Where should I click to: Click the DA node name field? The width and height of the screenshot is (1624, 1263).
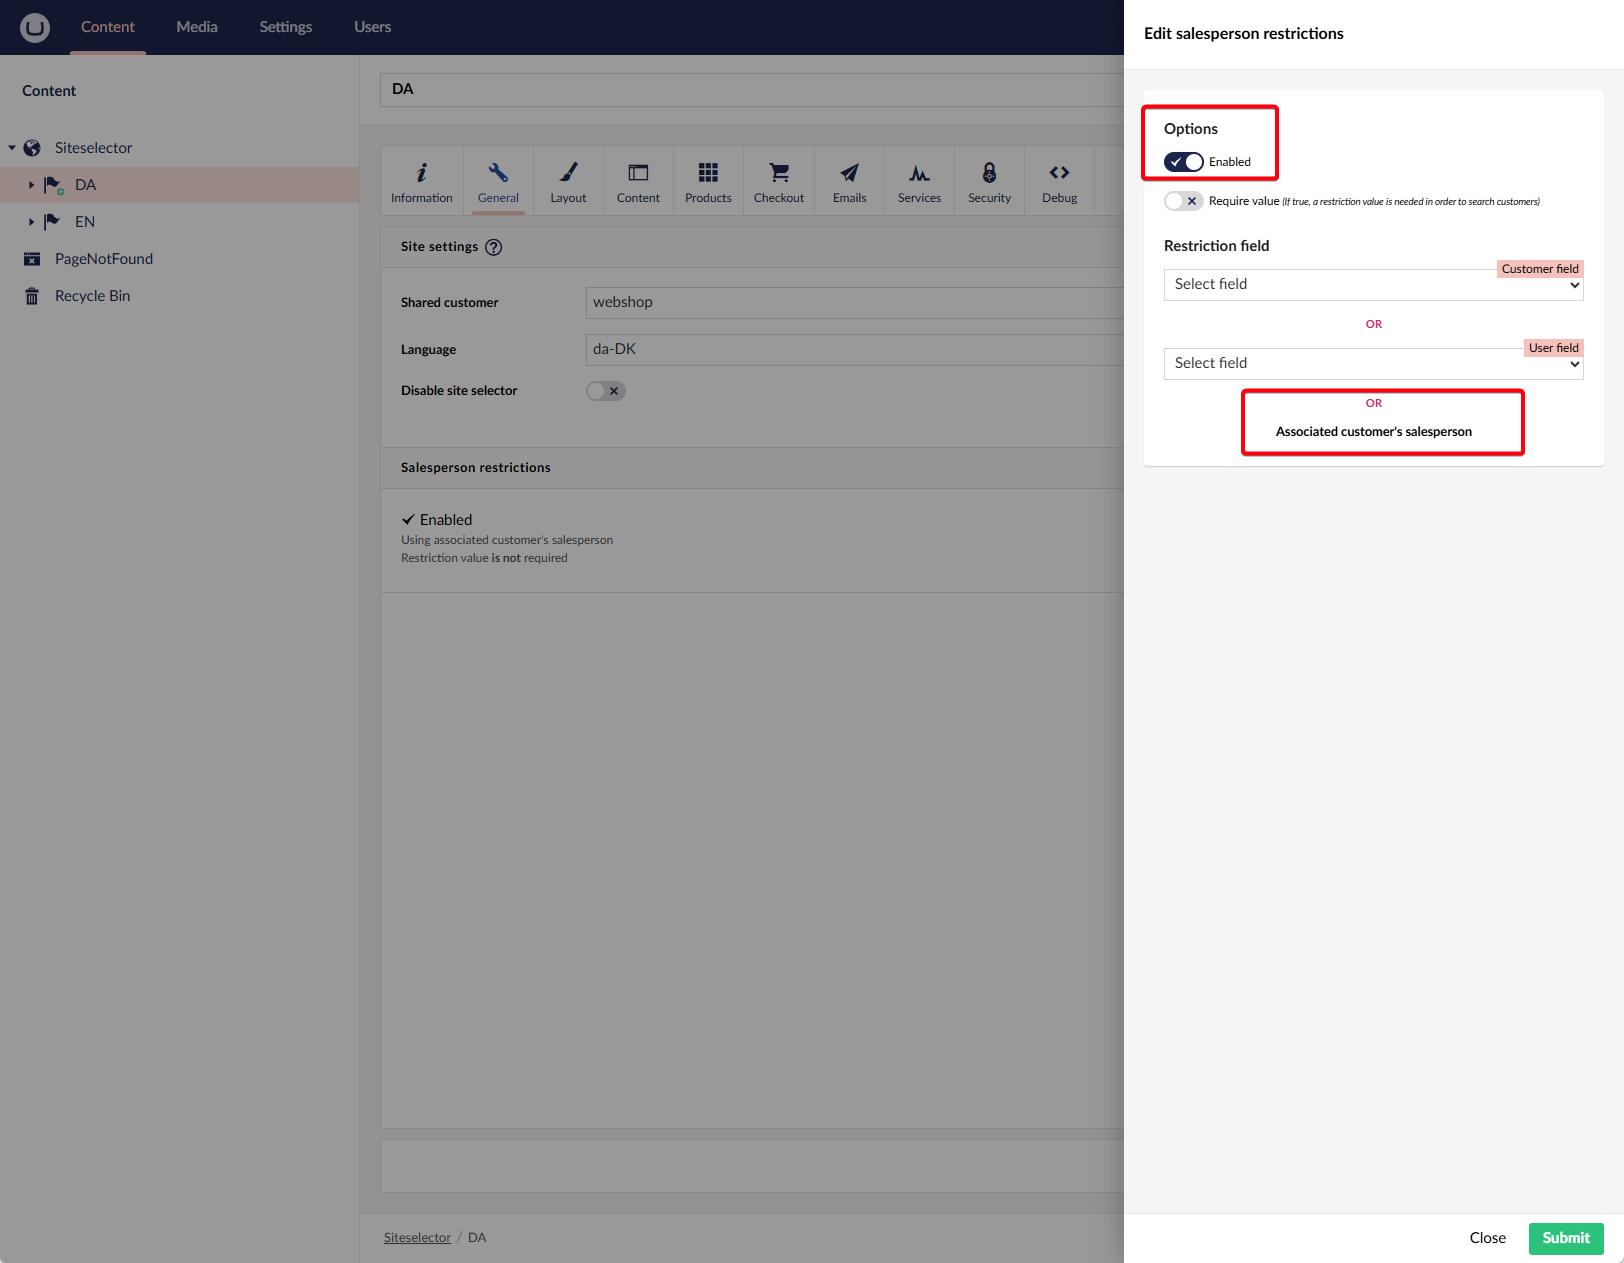click(752, 89)
